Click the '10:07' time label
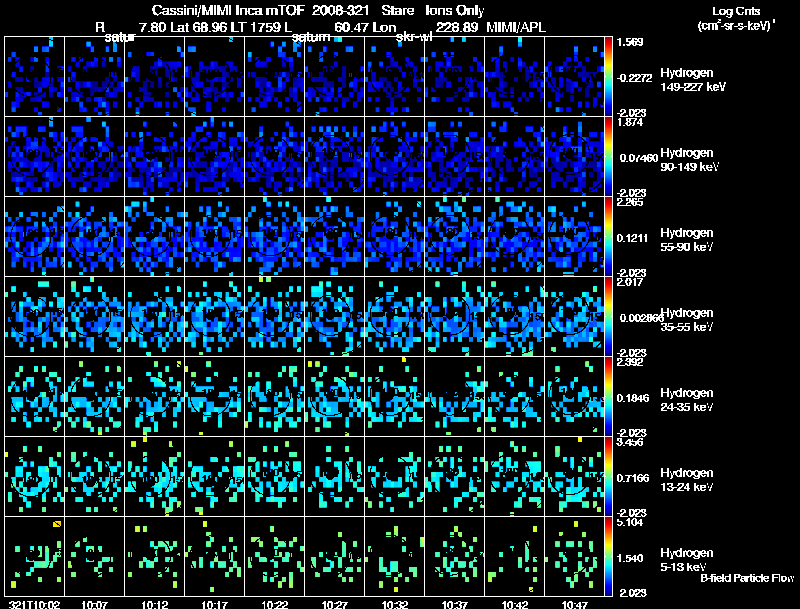The image size is (800, 609). pyautogui.click(x=94, y=604)
